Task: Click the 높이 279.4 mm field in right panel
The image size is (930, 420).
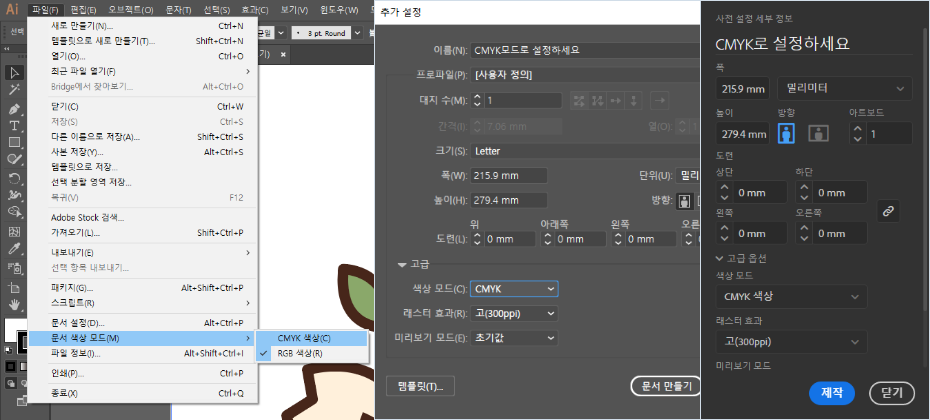Action: pos(743,134)
